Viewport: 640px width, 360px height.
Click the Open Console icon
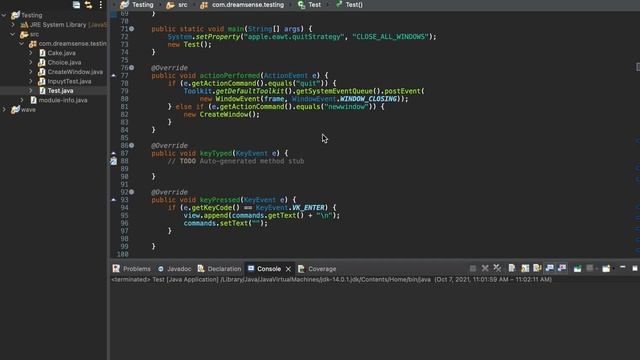click(x=606, y=268)
